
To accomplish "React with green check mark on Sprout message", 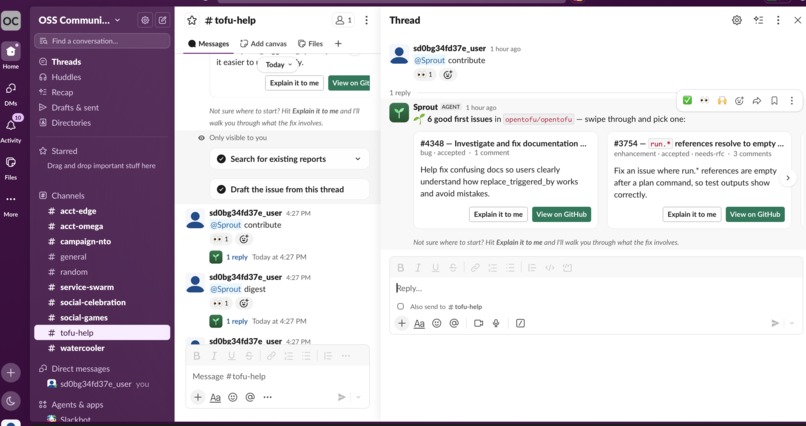I will (687, 101).
